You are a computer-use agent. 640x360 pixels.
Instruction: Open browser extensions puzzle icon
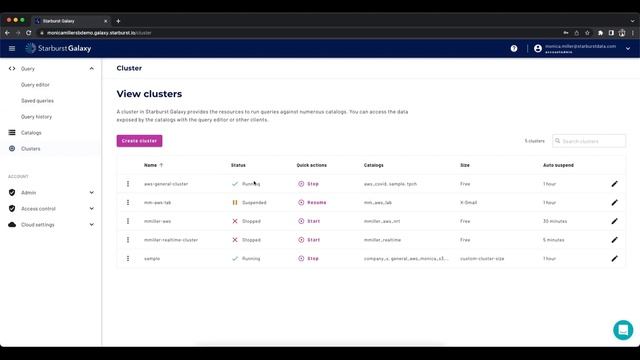(x=600, y=33)
